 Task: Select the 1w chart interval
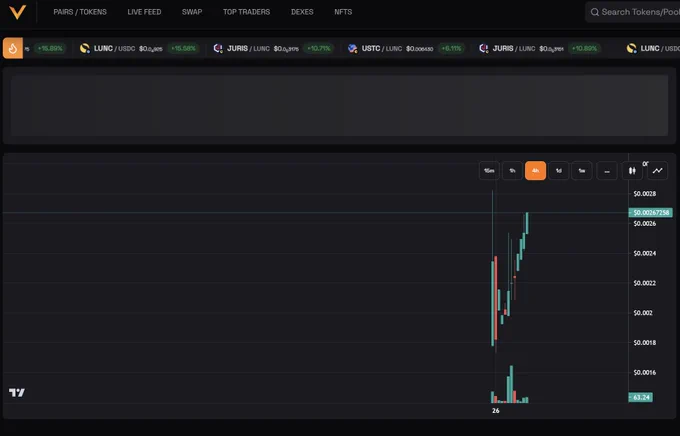[x=582, y=170]
